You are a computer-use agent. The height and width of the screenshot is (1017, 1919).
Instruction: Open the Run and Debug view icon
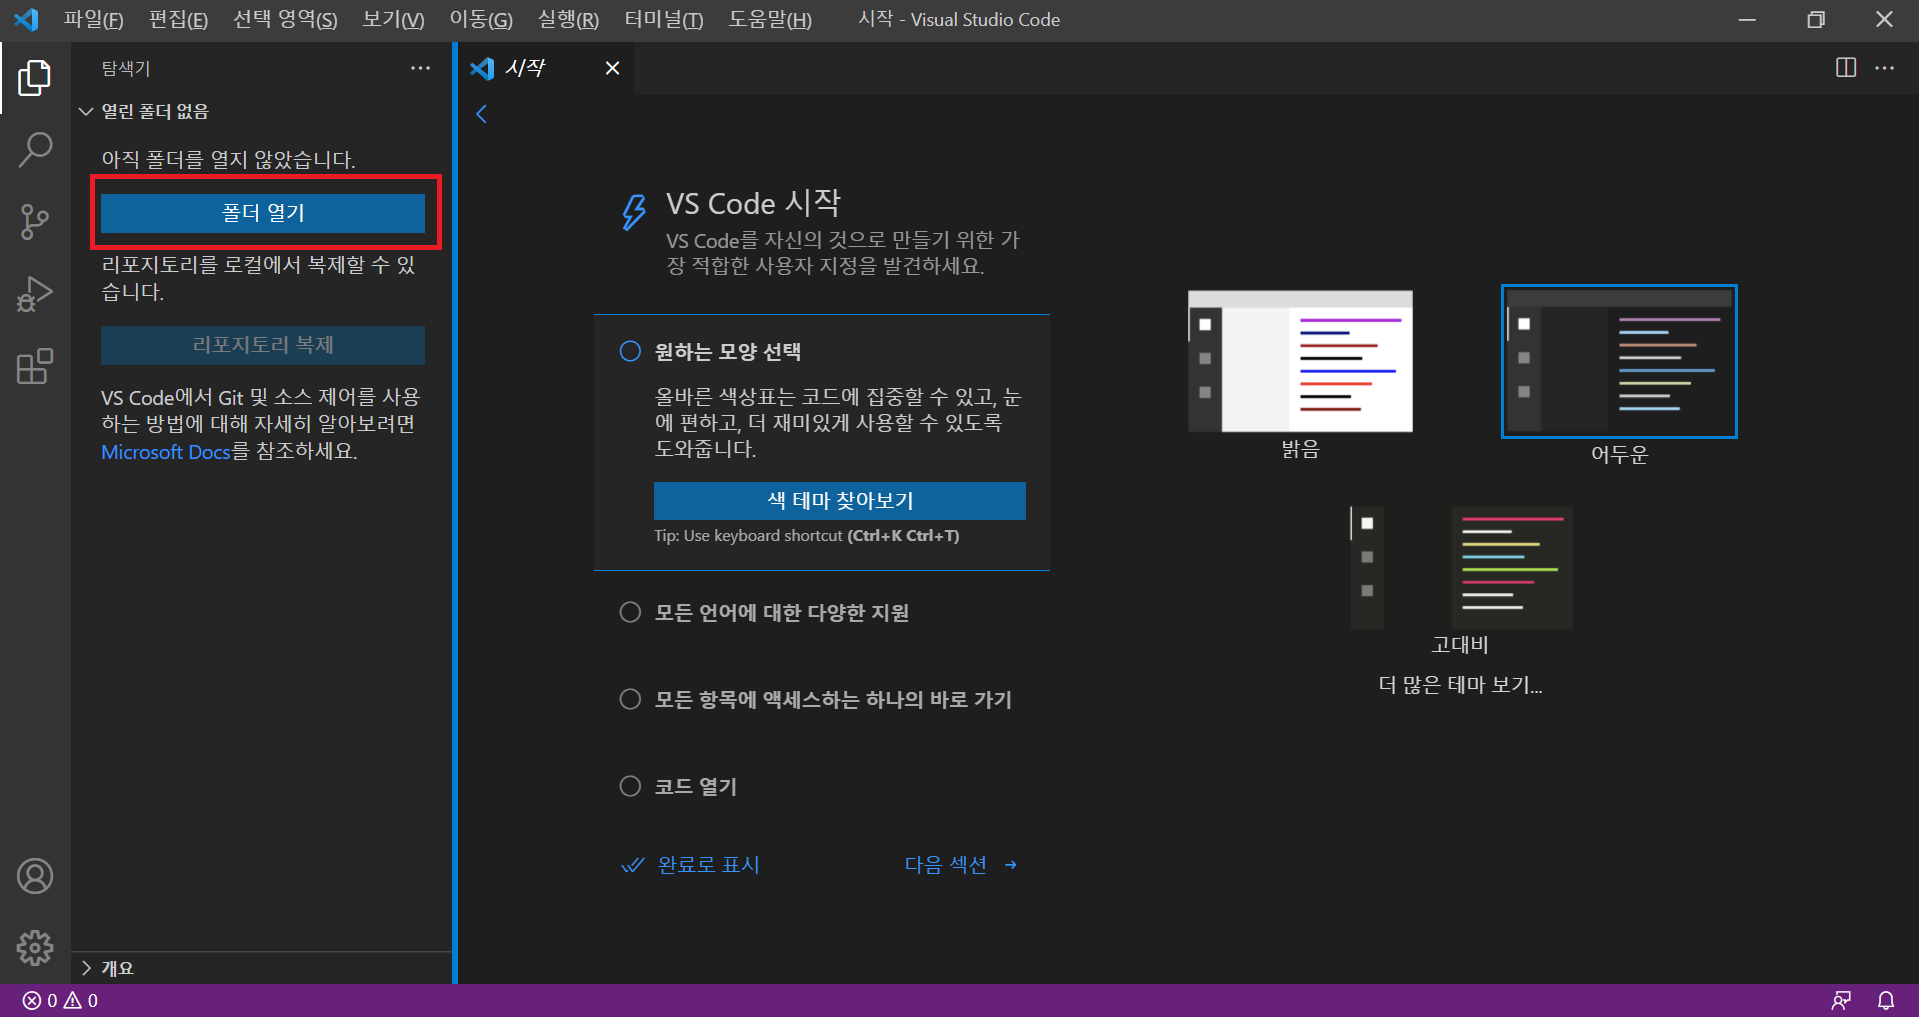(x=35, y=294)
